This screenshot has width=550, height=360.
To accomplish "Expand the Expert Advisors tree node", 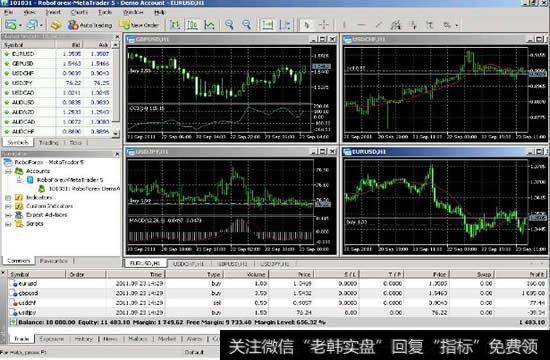I will (8, 215).
